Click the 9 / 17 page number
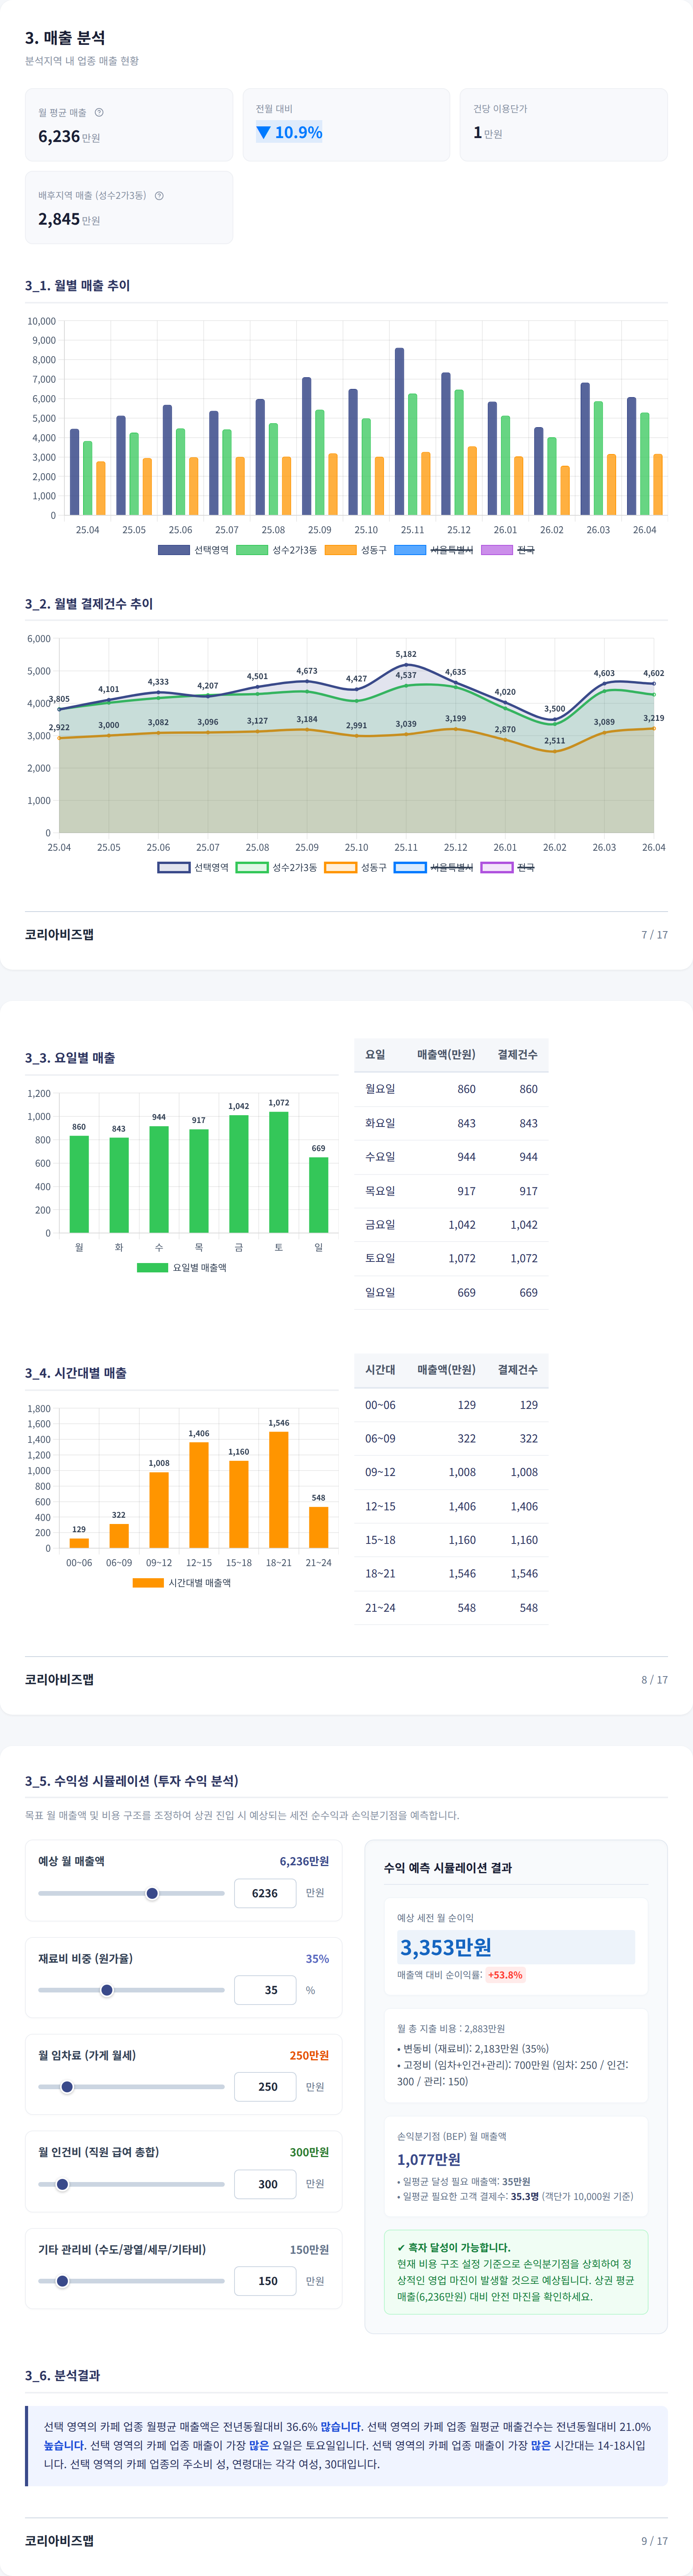This screenshot has height=2576, width=693. (x=655, y=2540)
